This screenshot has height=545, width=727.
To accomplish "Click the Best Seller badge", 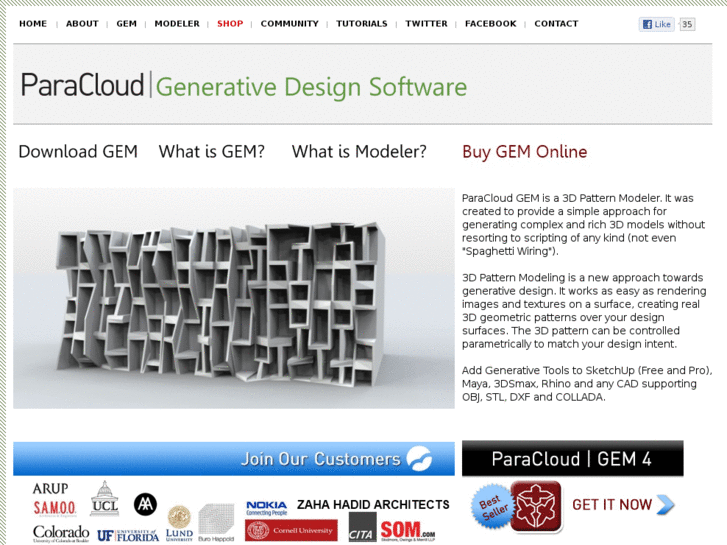I will tap(492, 507).
